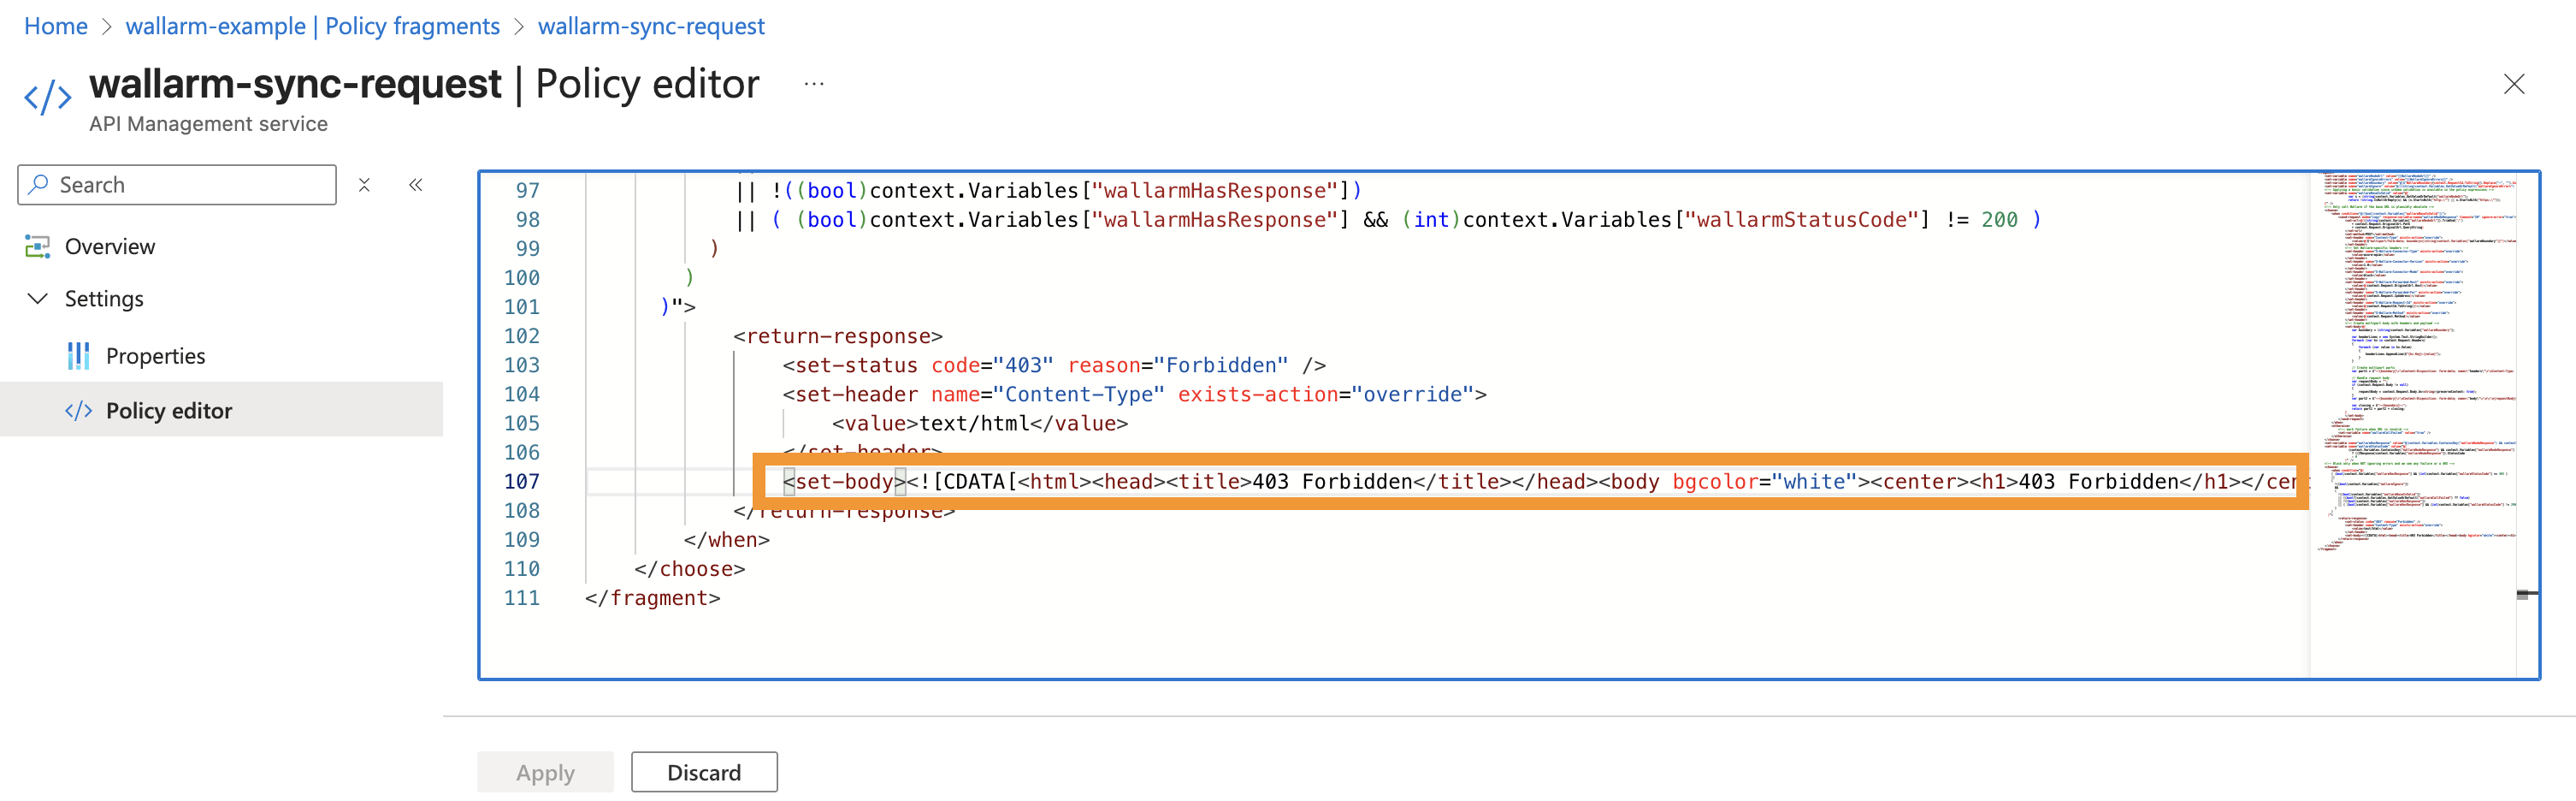
Task: Collapse the sidebar using the double-chevron icon
Action: pyautogui.click(x=416, y=184)
